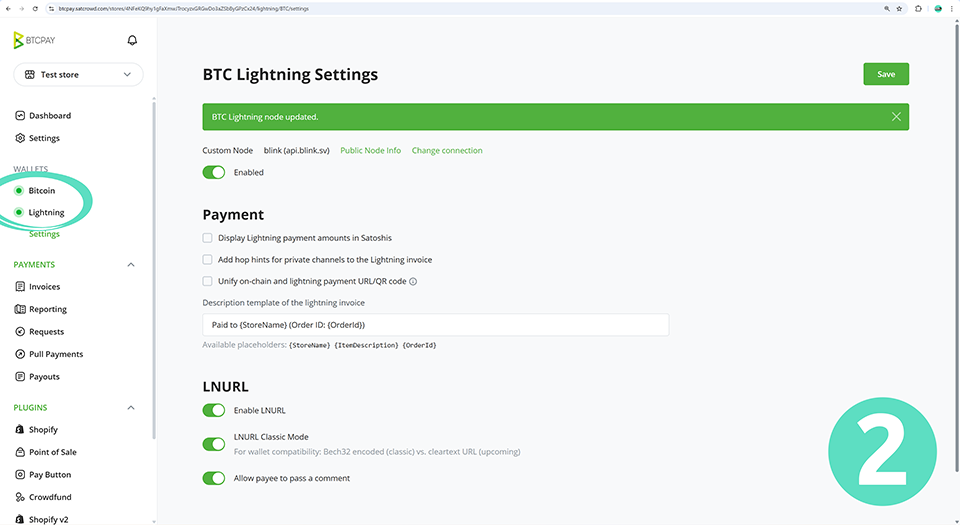The width and height of the screenshot is (960, 525).
Task: Open the Pay Button plugin
Action: [x=50, y=475]
